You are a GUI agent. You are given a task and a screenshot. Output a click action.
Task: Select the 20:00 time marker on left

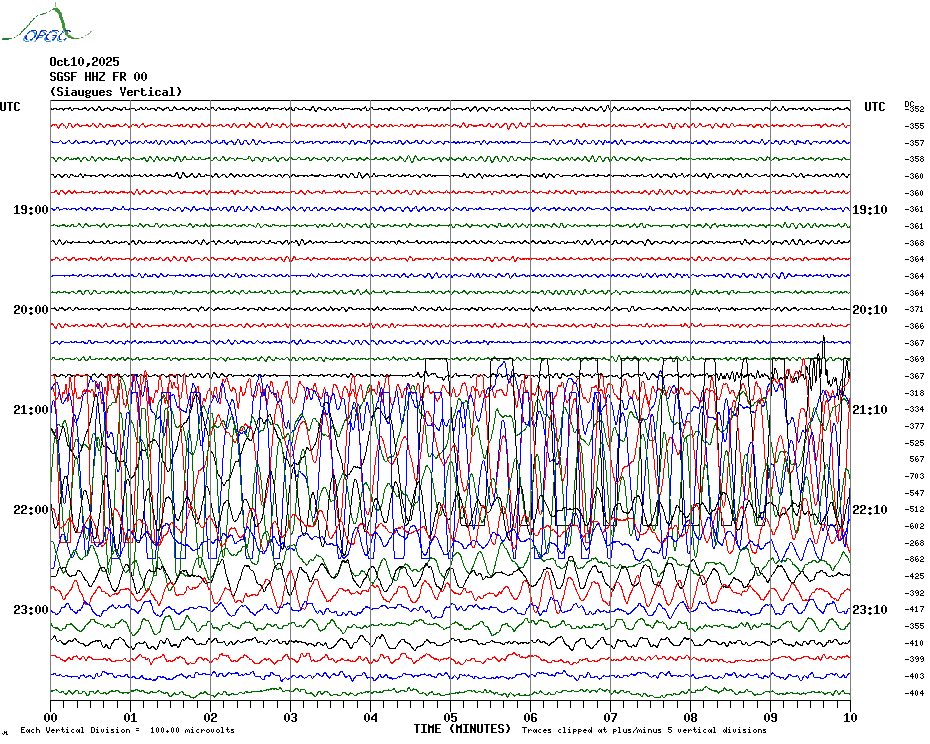(x=30, y=310)
